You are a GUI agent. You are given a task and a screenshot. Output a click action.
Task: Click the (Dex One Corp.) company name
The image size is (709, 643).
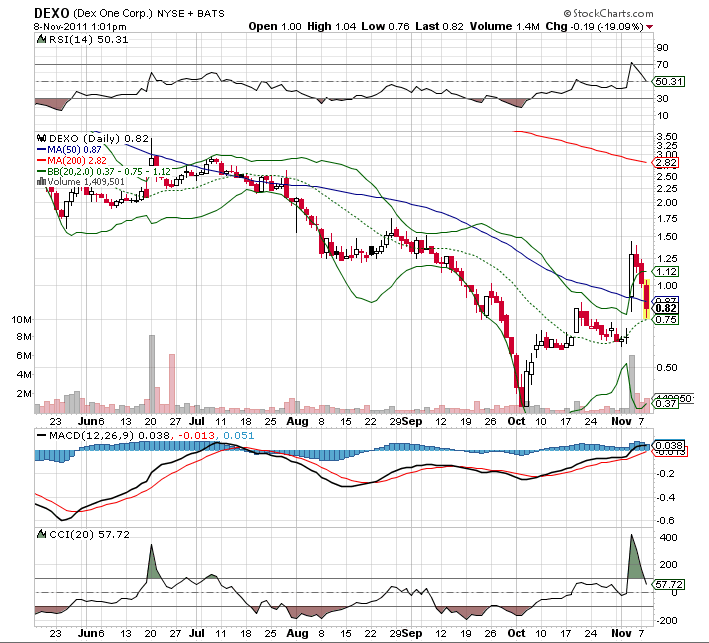pyautogui.click(x=113, y=13)
